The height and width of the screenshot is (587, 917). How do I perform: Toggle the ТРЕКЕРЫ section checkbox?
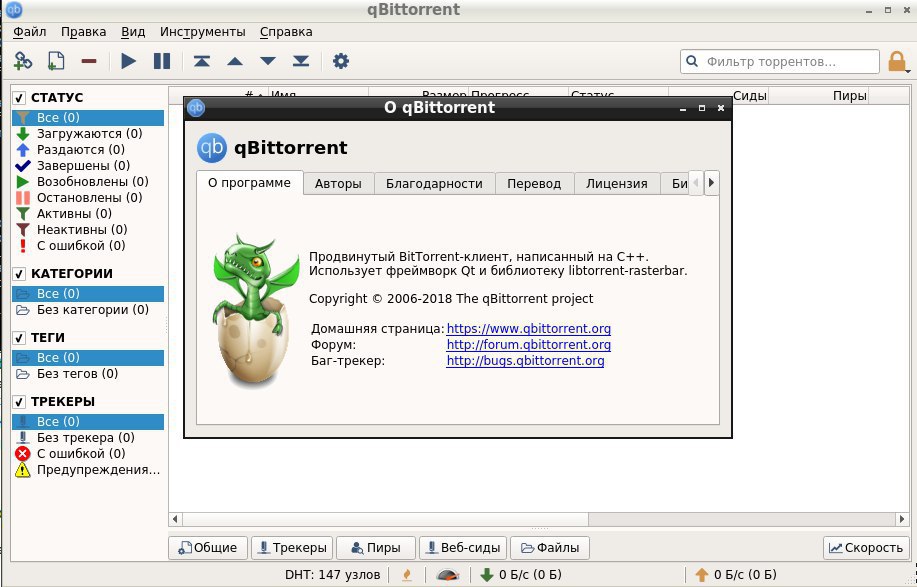tap(20, 402)
